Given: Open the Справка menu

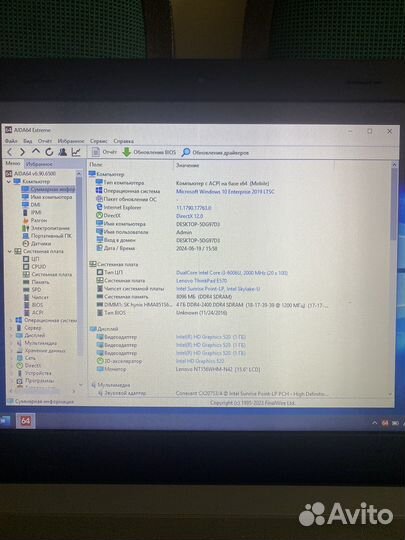Looking at the screenshot, I should click(123, 141).
